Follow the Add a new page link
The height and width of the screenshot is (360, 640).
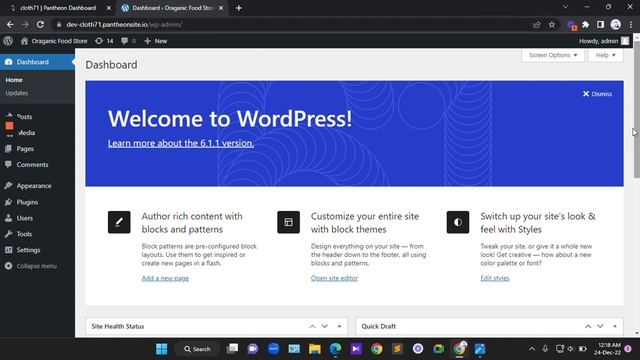tap(165, 278)
